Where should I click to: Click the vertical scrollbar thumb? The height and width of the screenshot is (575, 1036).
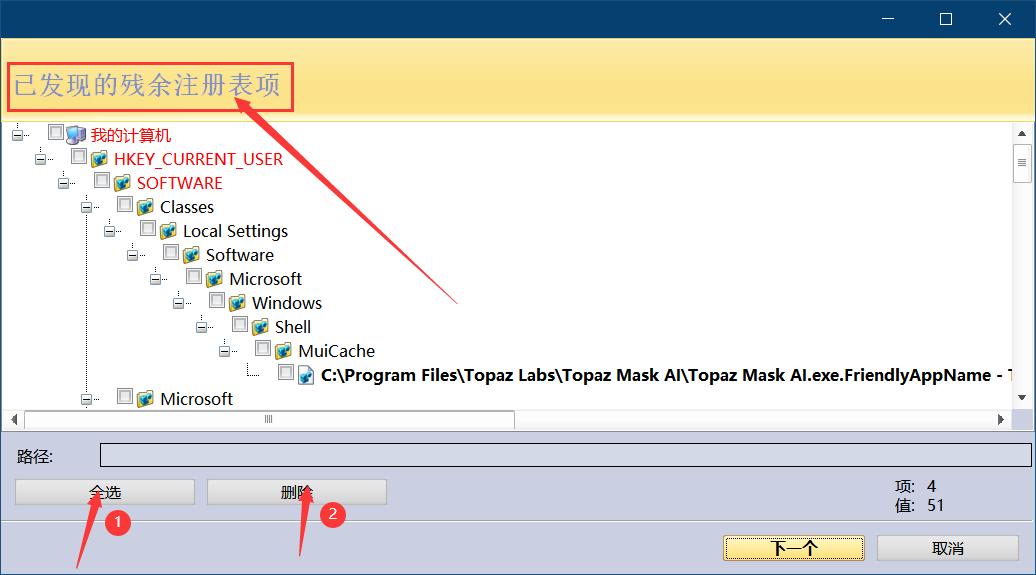pos(1022,163)
